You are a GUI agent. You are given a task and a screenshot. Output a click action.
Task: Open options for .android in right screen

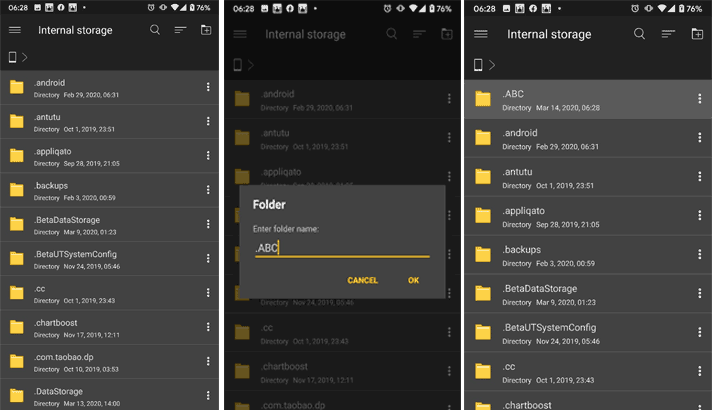click(699, 138)
